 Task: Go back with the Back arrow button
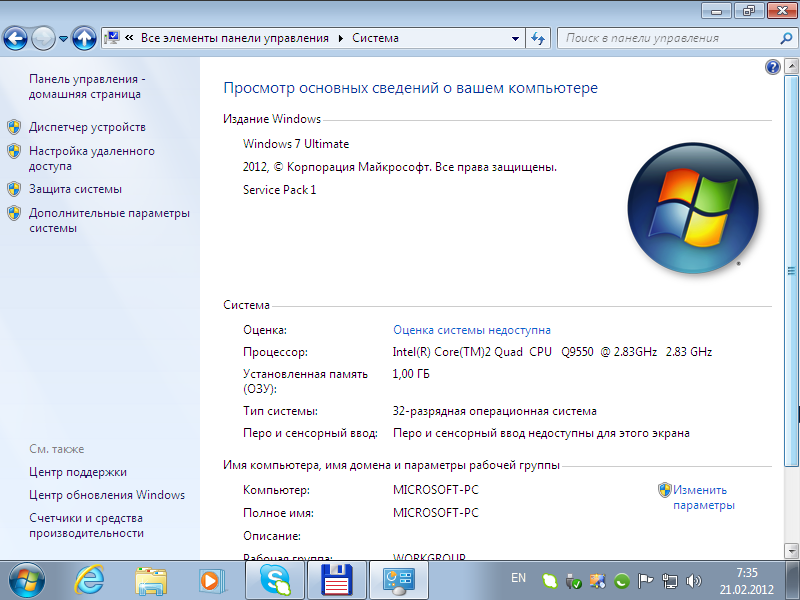(x=15, y=38)
